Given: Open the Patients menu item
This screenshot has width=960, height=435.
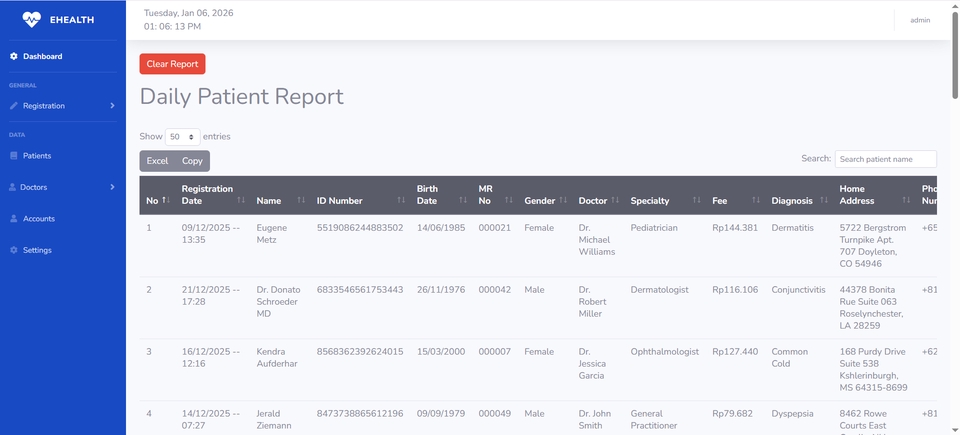Looking at the screenshot, I should (37, 156).
